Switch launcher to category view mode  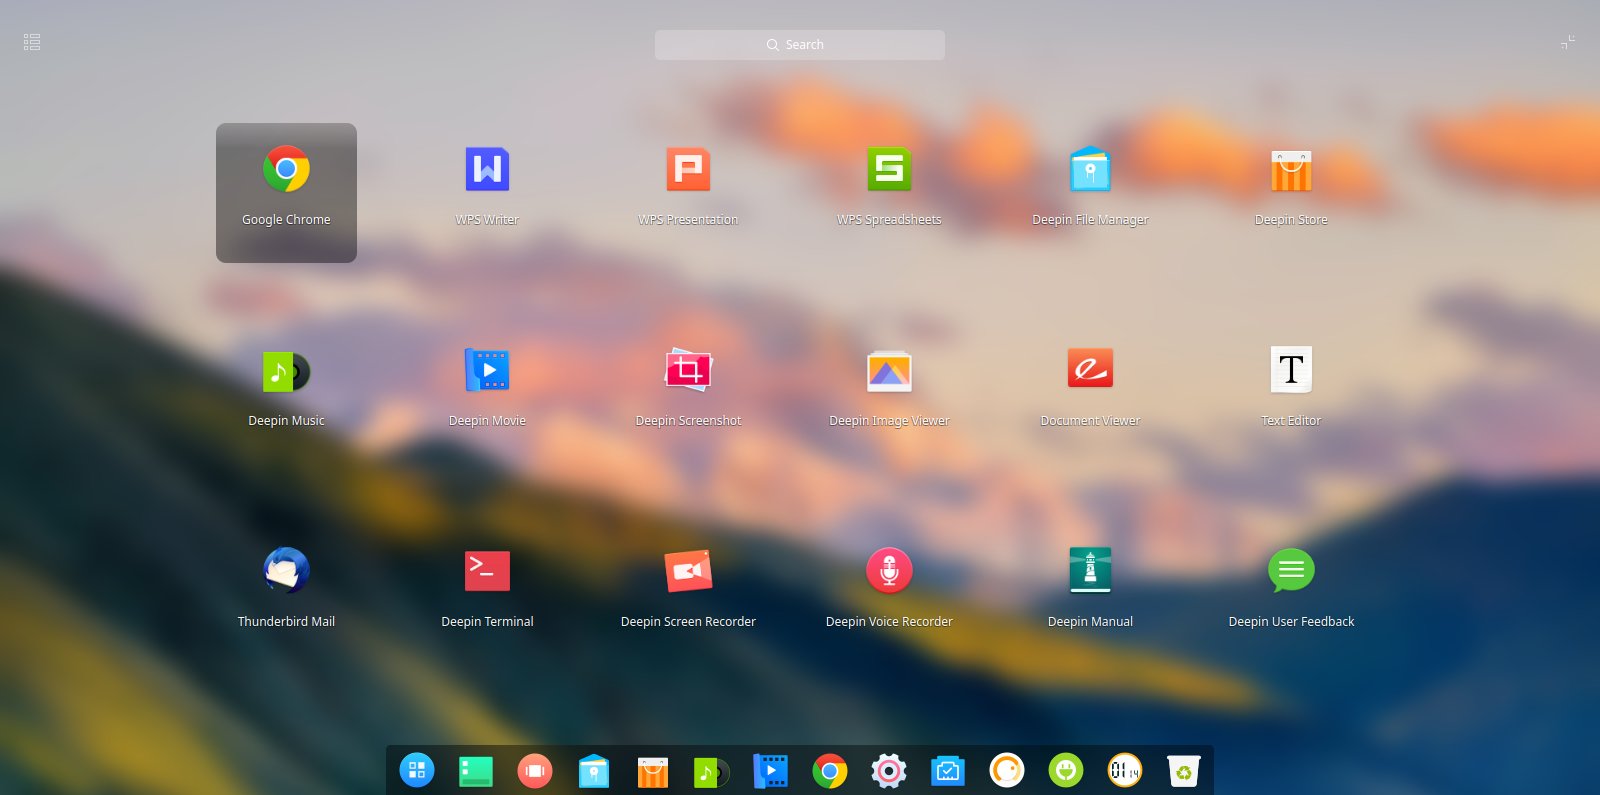[x=32, y=42]
